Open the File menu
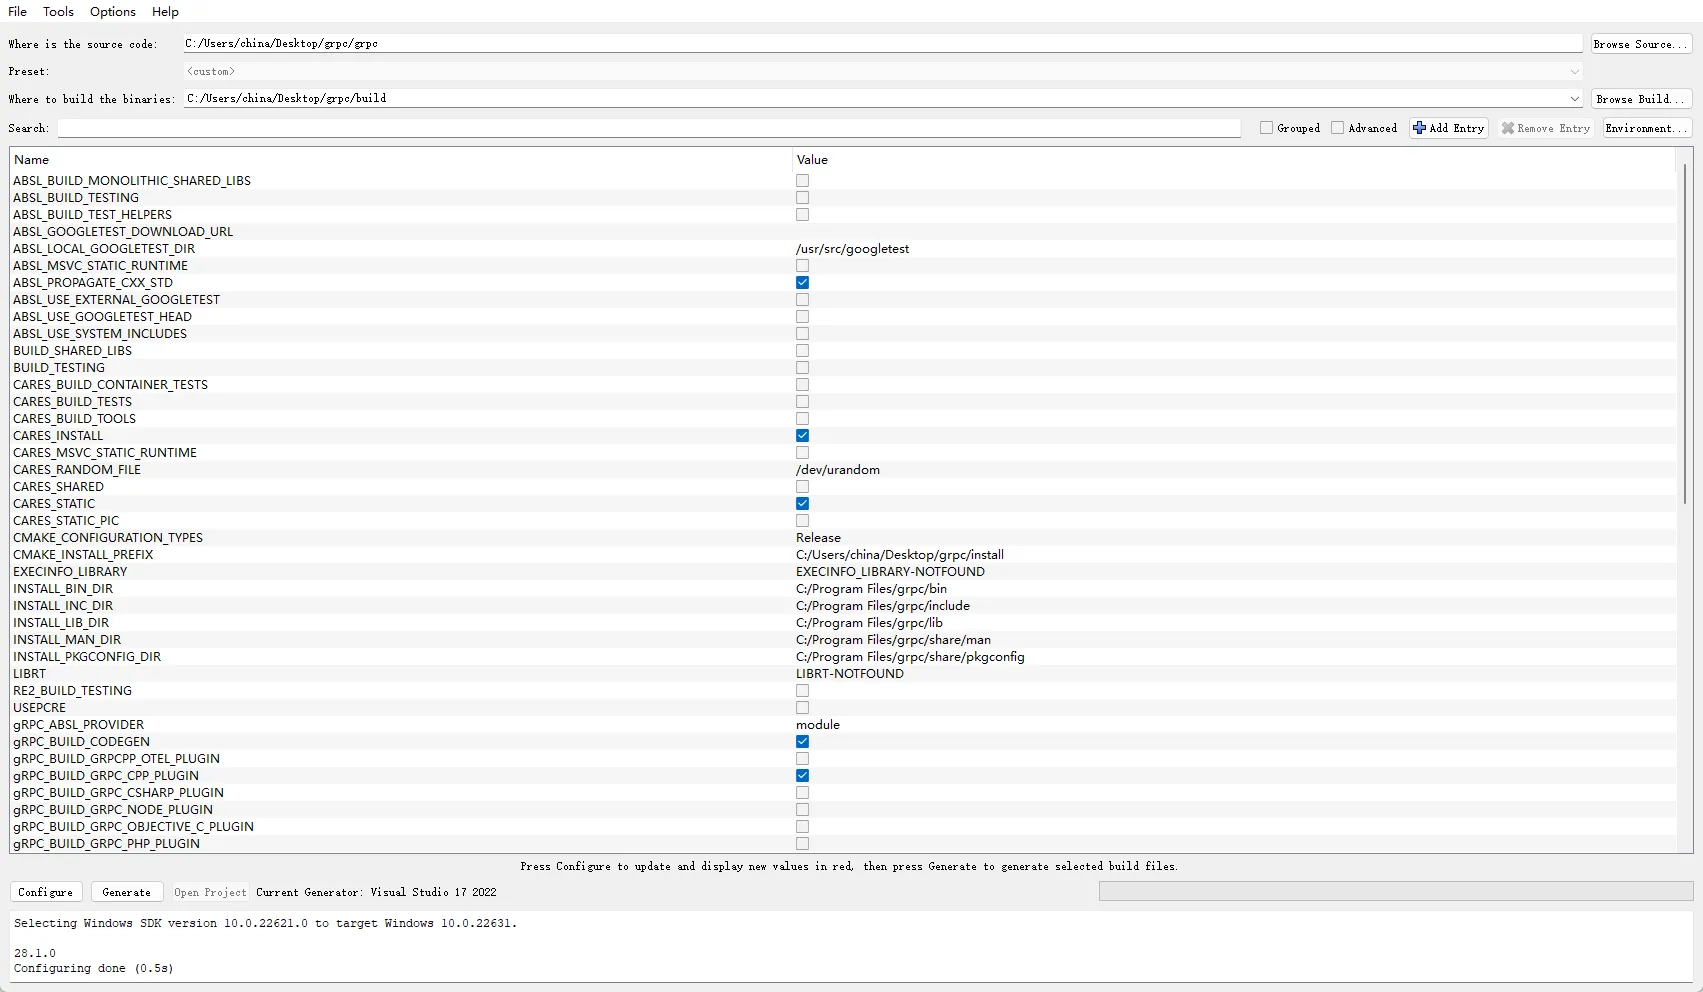Image resolution: width=1703 pixels, height=992 pixels. pos(18,12)
